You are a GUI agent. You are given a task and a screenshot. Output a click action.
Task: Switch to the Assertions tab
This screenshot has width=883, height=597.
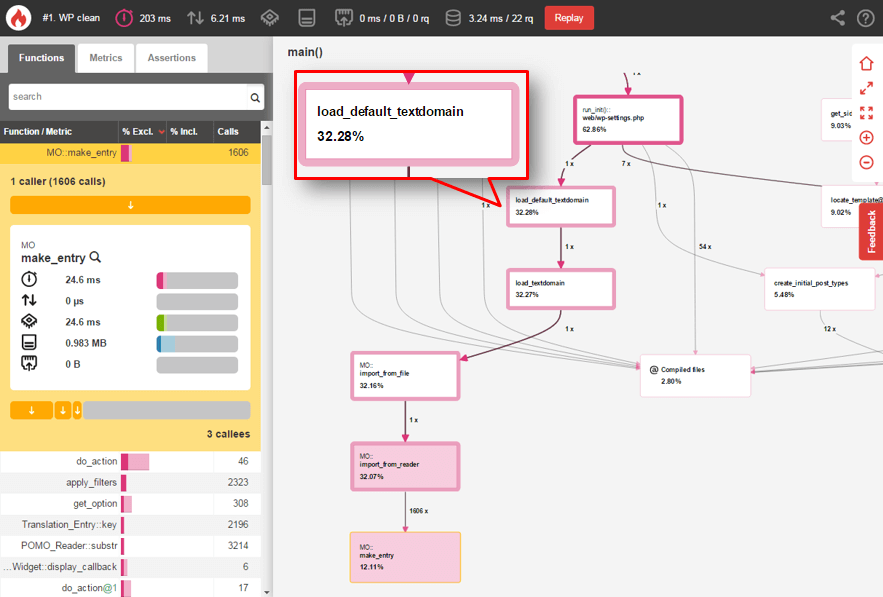pyautogui.click(x=172, y=58)
